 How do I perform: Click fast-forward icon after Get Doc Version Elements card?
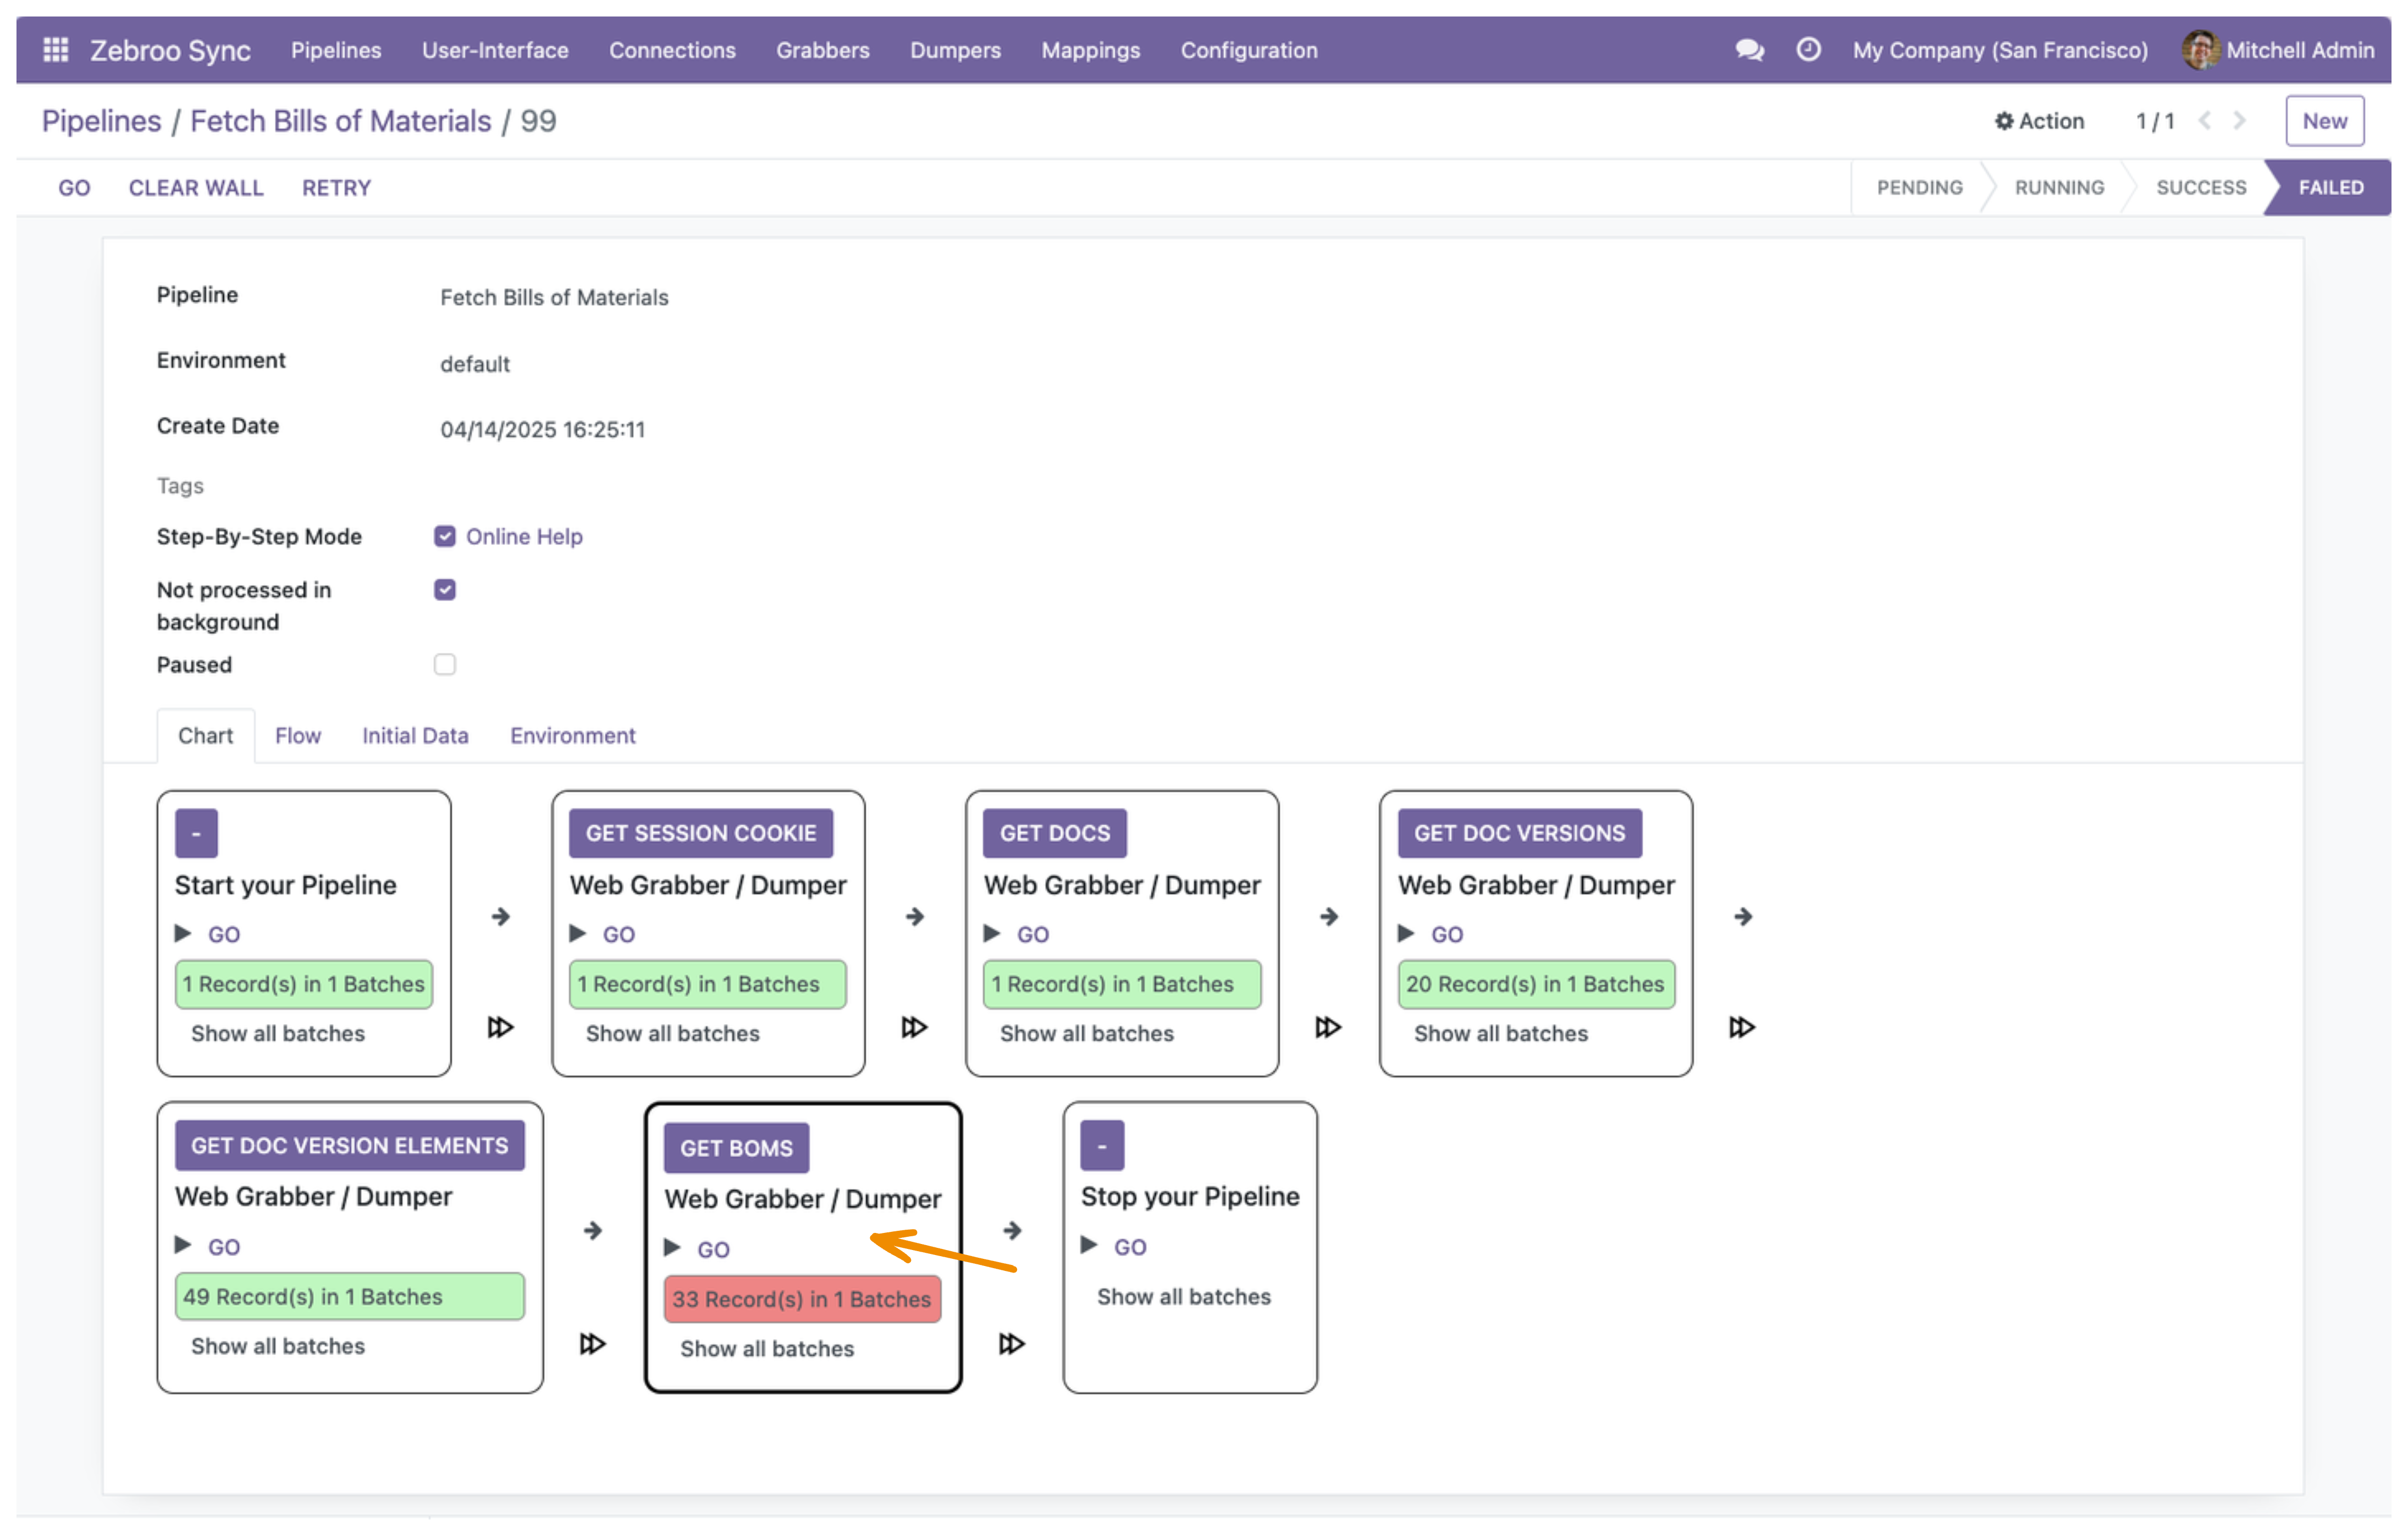click(x=593, y=1343)
